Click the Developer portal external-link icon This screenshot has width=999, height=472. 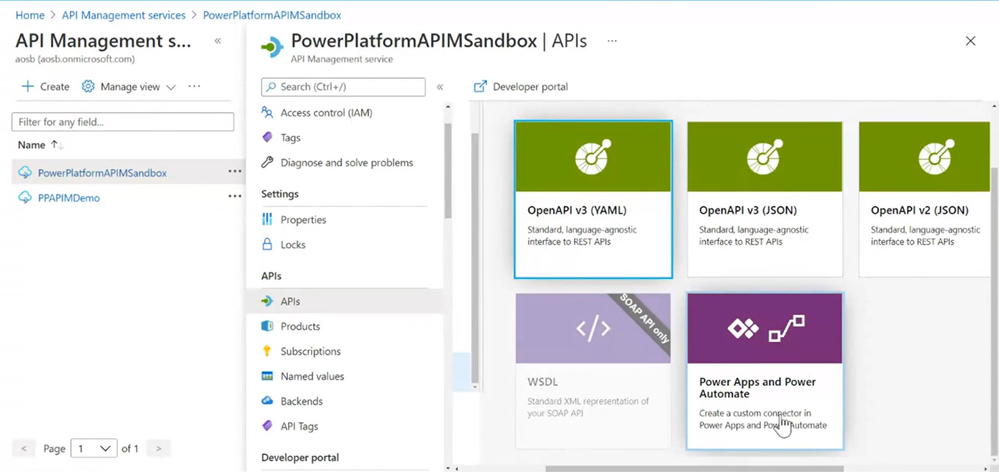(x=480, y=87)
